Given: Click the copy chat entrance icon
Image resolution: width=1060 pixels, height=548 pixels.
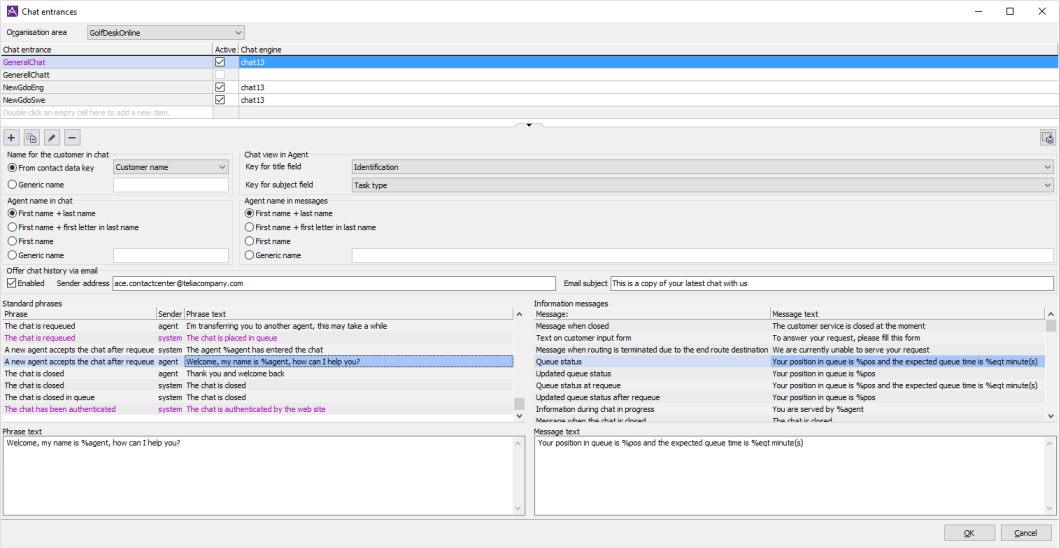Looking at the screenshot, I should pyautogui.click(x=31, y=138).
